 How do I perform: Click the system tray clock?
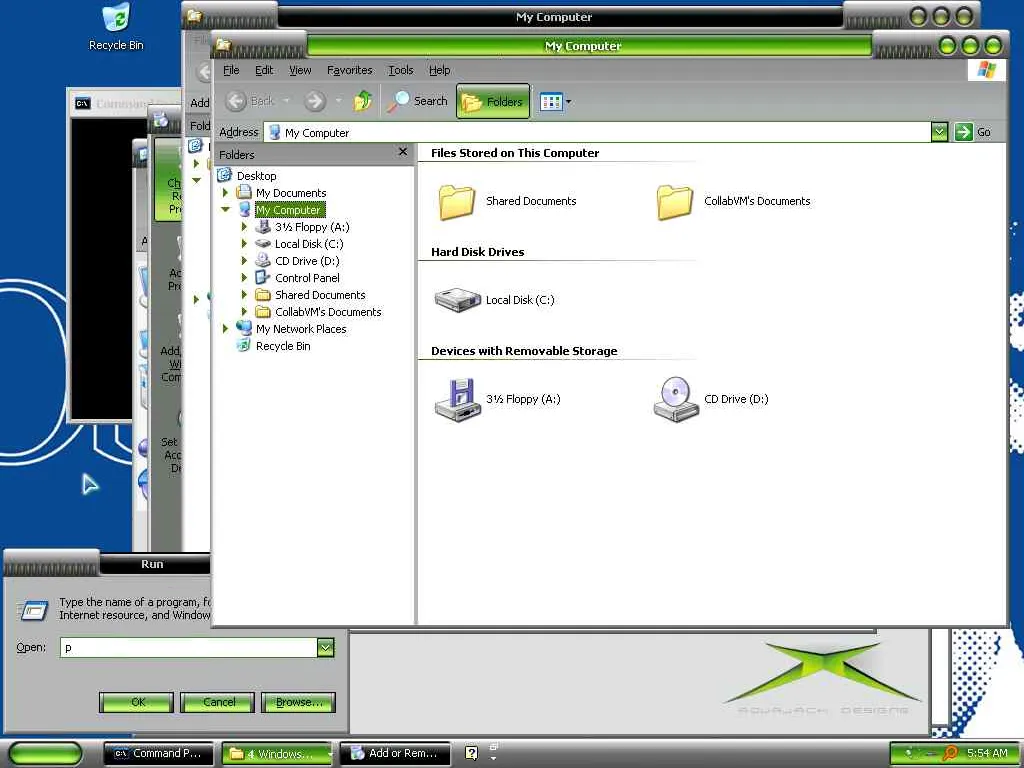[987, 753]
